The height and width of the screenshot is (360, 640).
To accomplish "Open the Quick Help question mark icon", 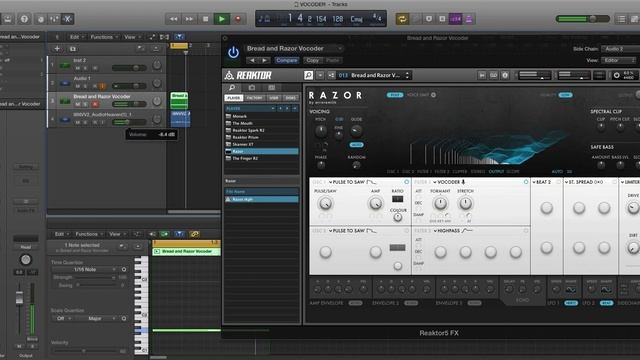I will [24, 19].
